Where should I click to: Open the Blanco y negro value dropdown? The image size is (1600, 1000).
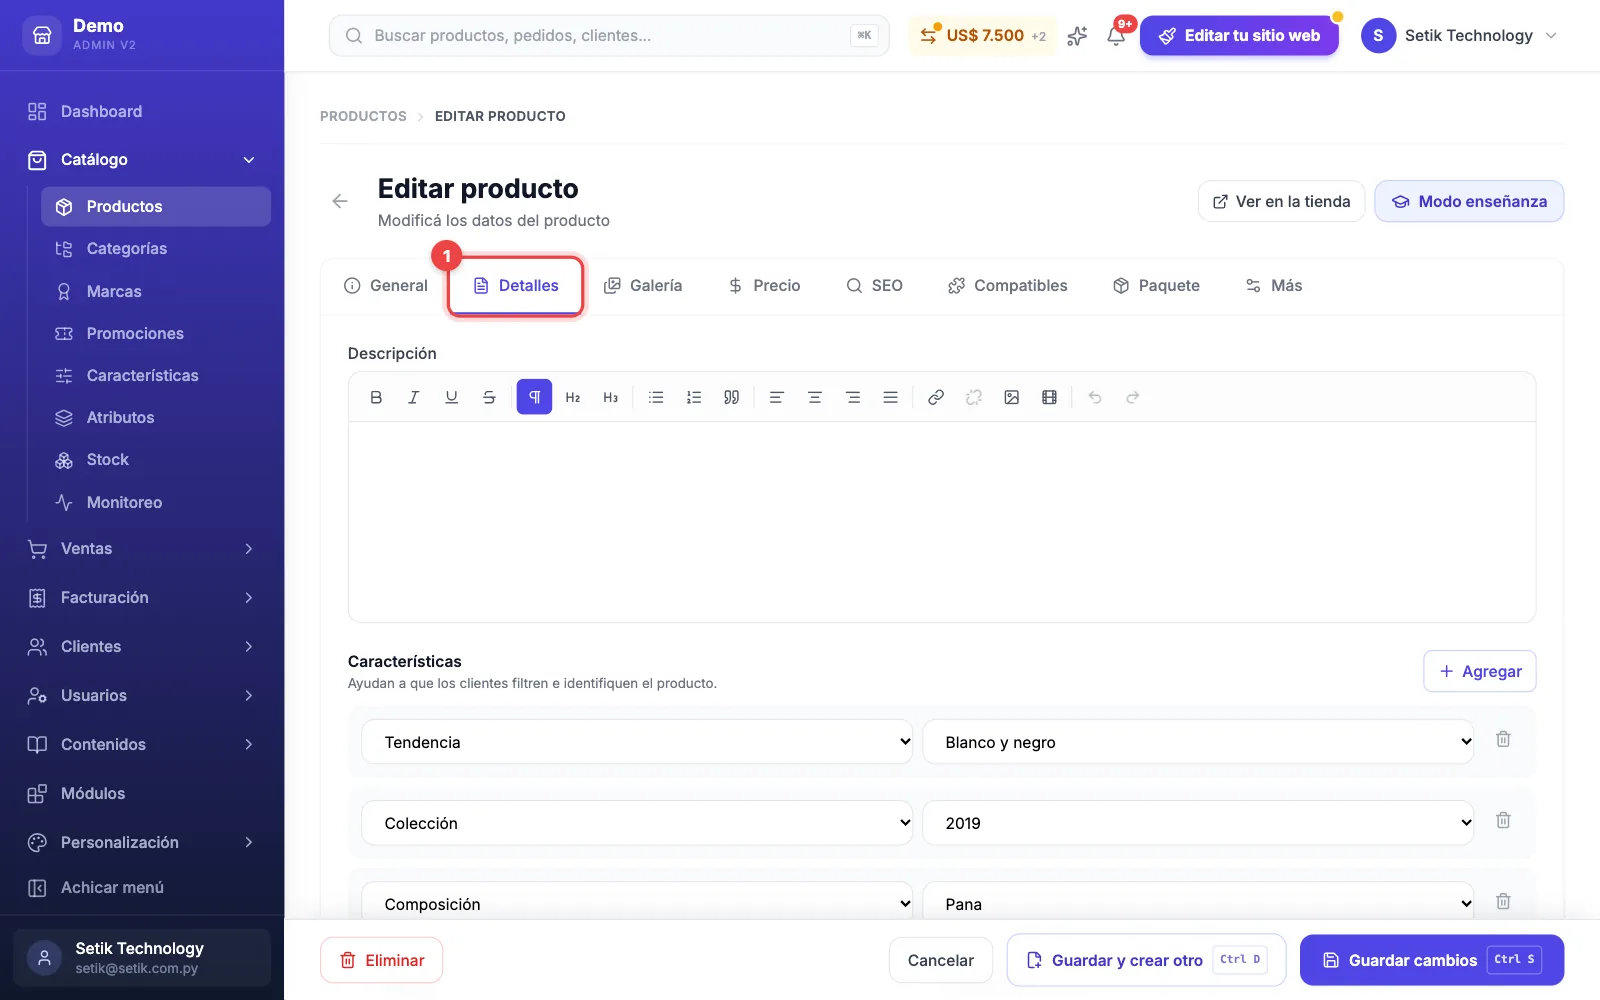(x=1198, y=742)
